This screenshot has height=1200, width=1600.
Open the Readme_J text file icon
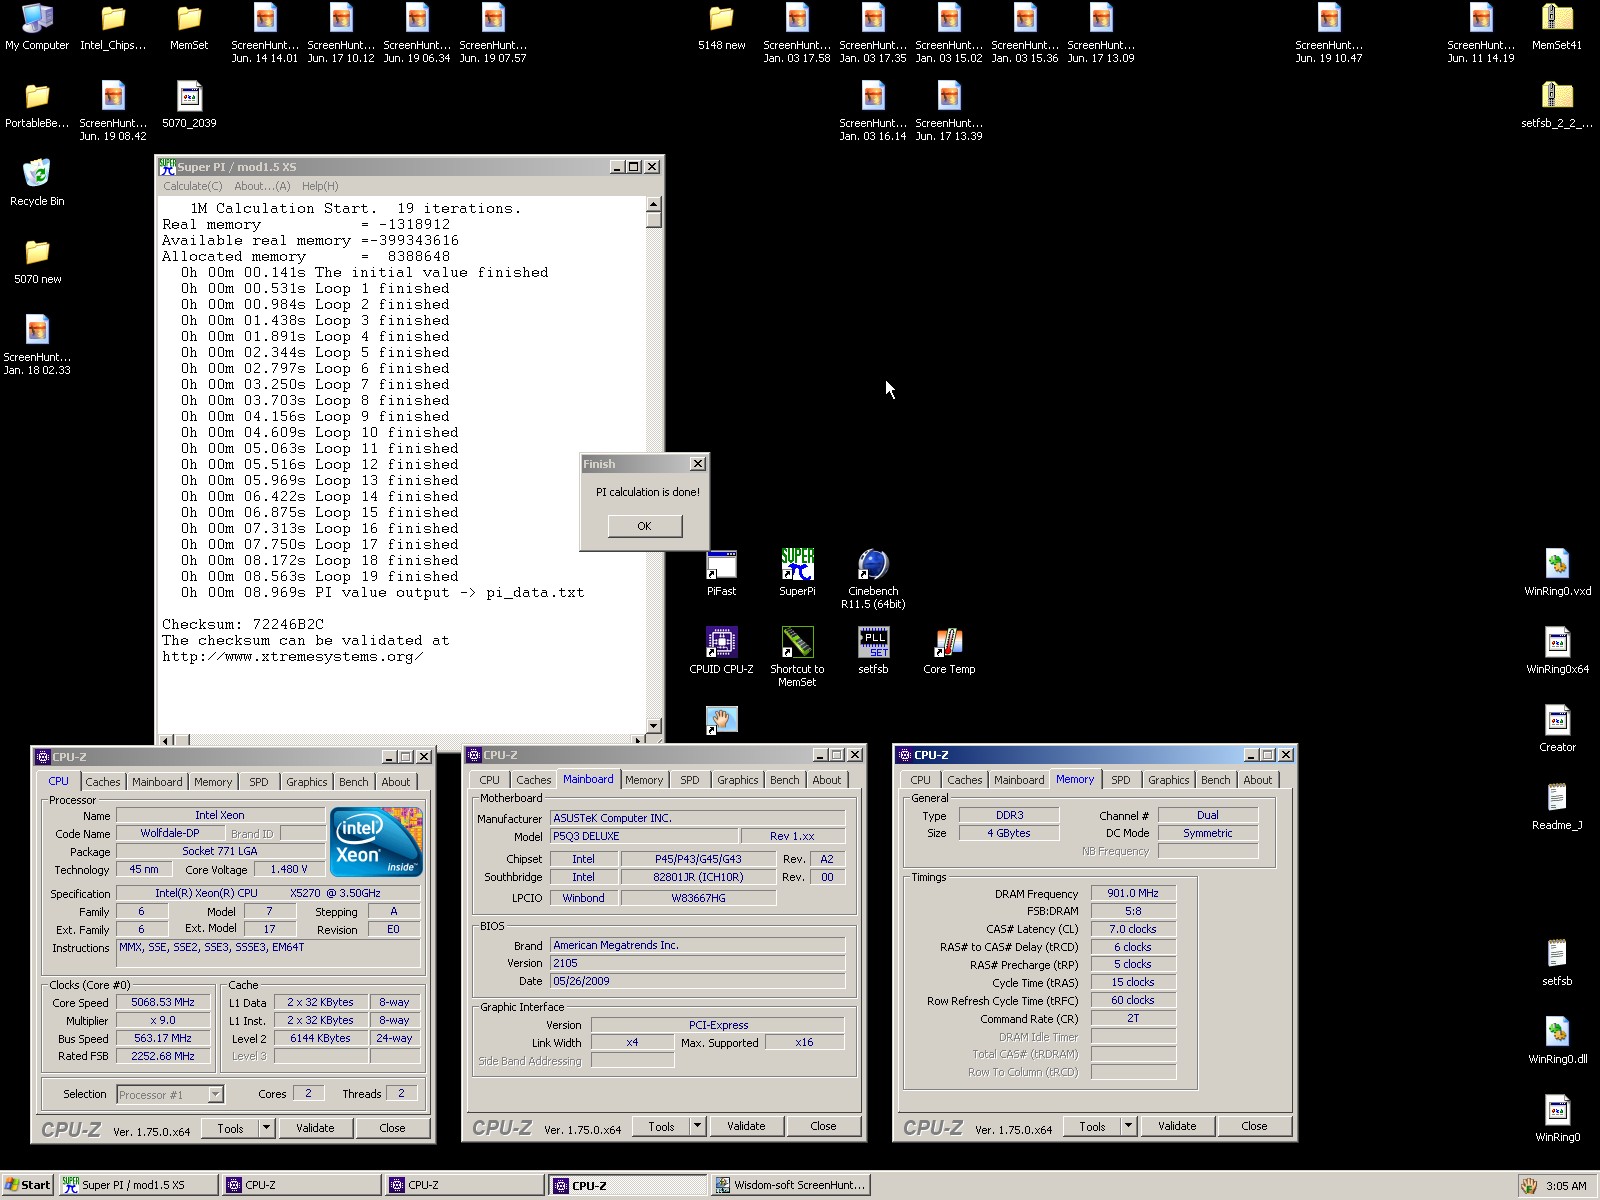pos(1557,807)
